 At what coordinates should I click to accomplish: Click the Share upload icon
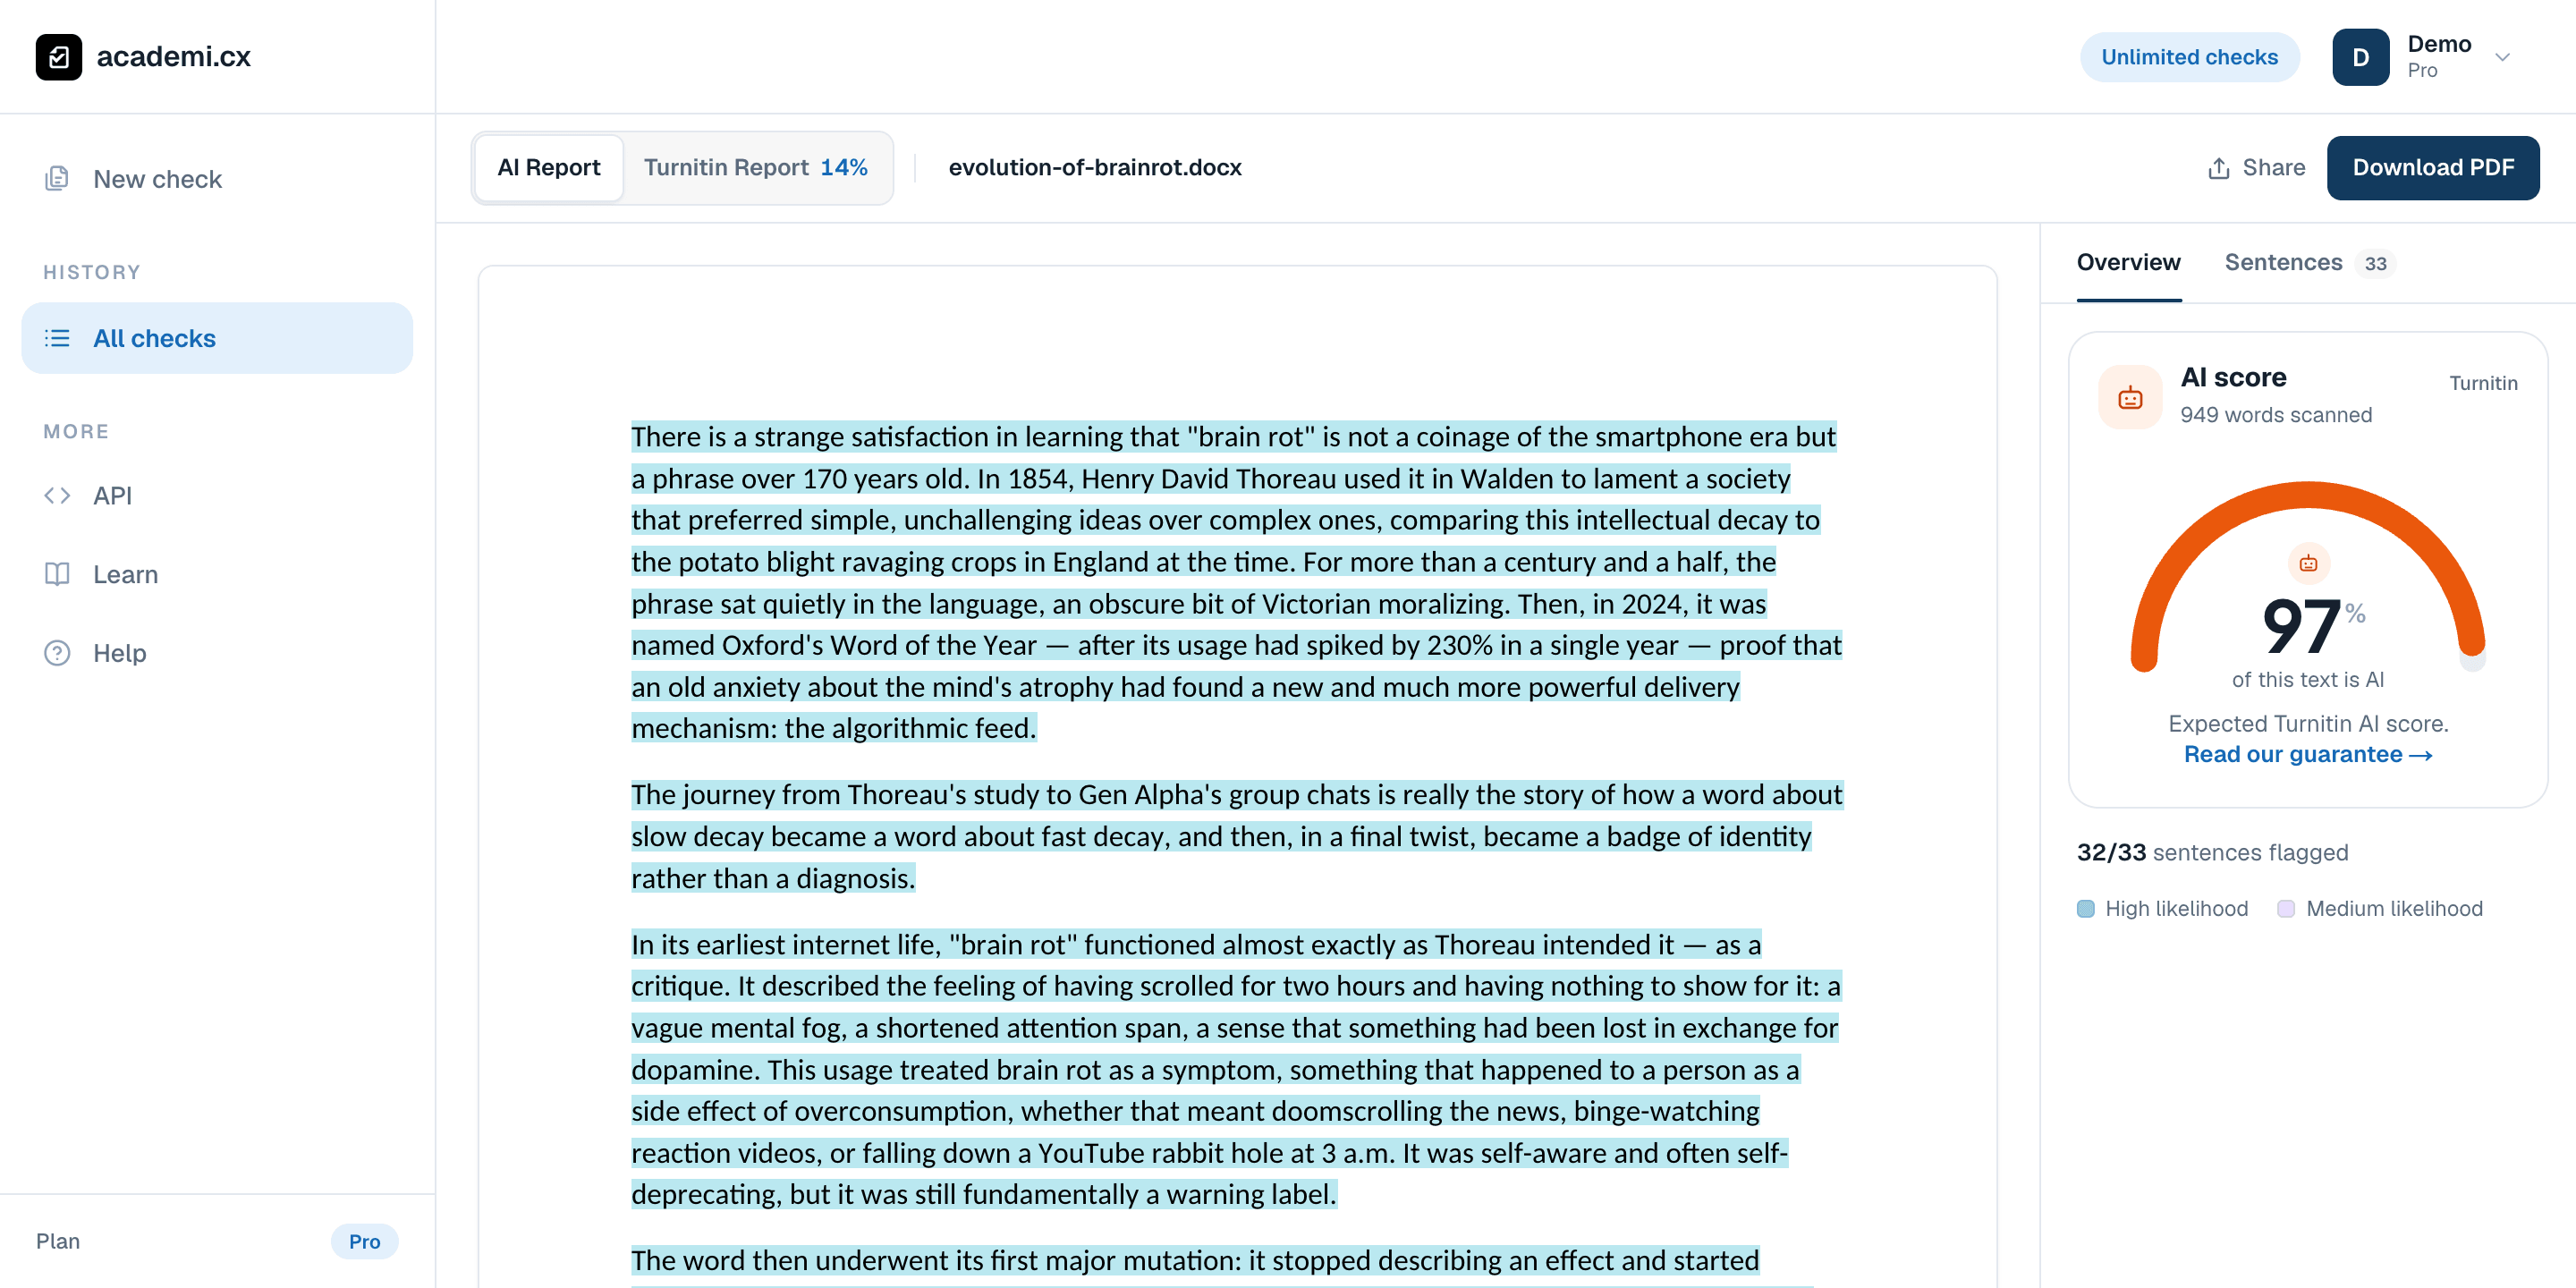(x=2218, y=168)
